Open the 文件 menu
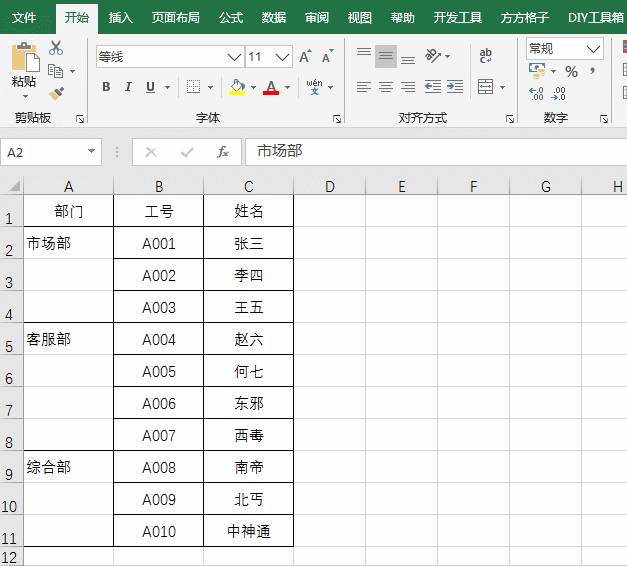 tap(24, 18)
